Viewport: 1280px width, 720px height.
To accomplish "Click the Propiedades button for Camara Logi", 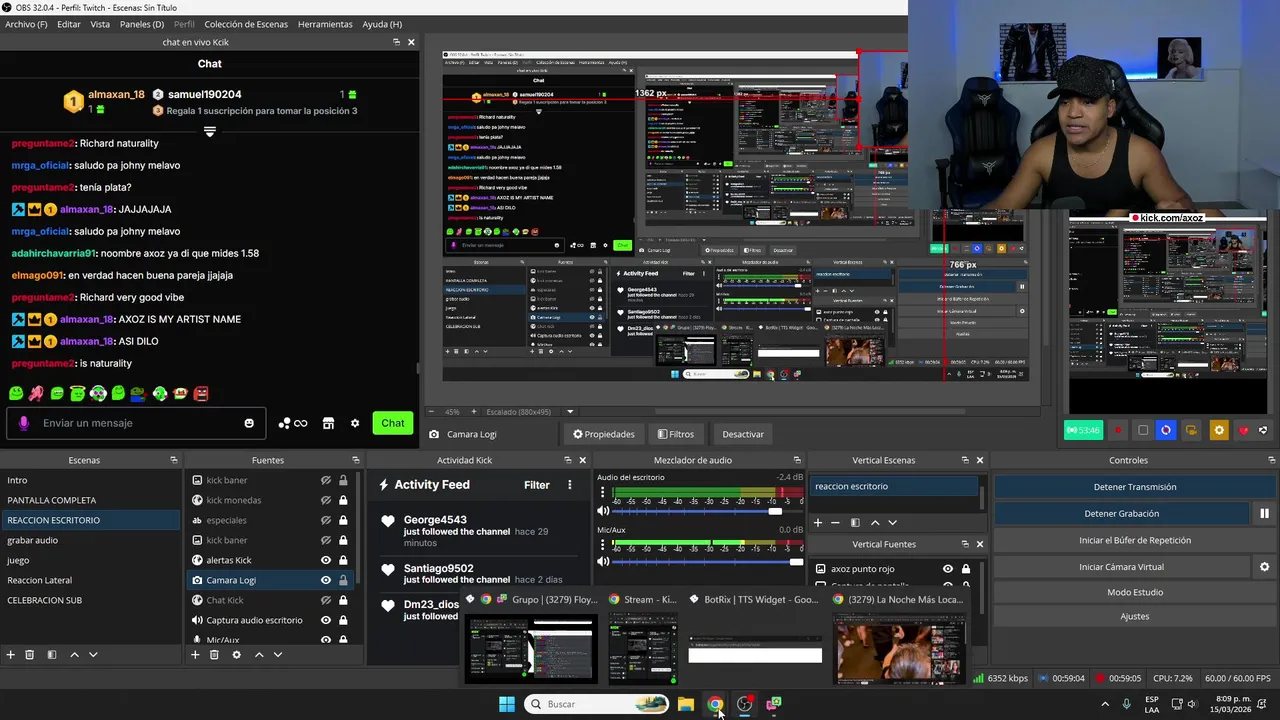I will [603, 434].
